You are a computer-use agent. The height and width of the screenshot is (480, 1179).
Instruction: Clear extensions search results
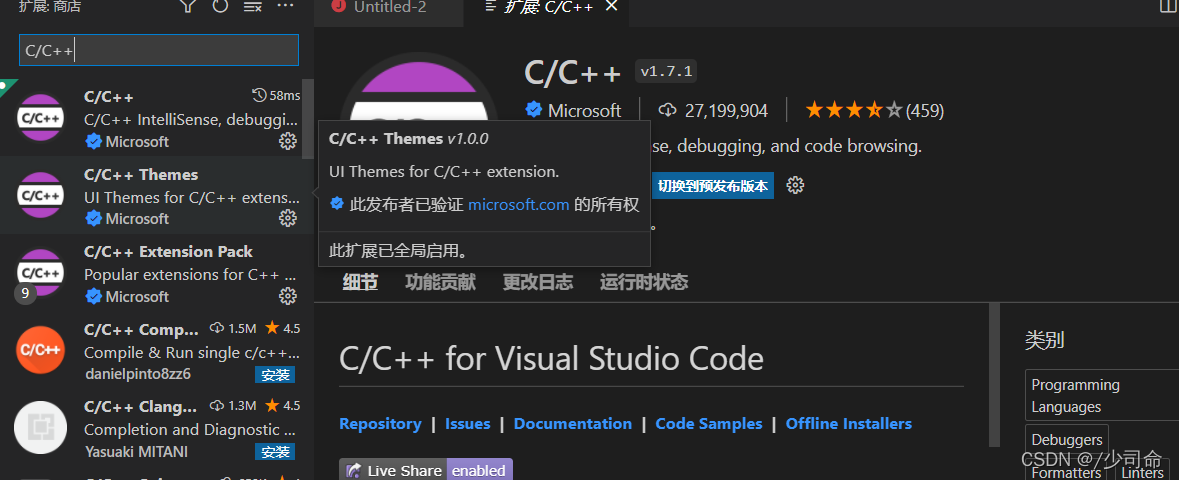[253, 7]
